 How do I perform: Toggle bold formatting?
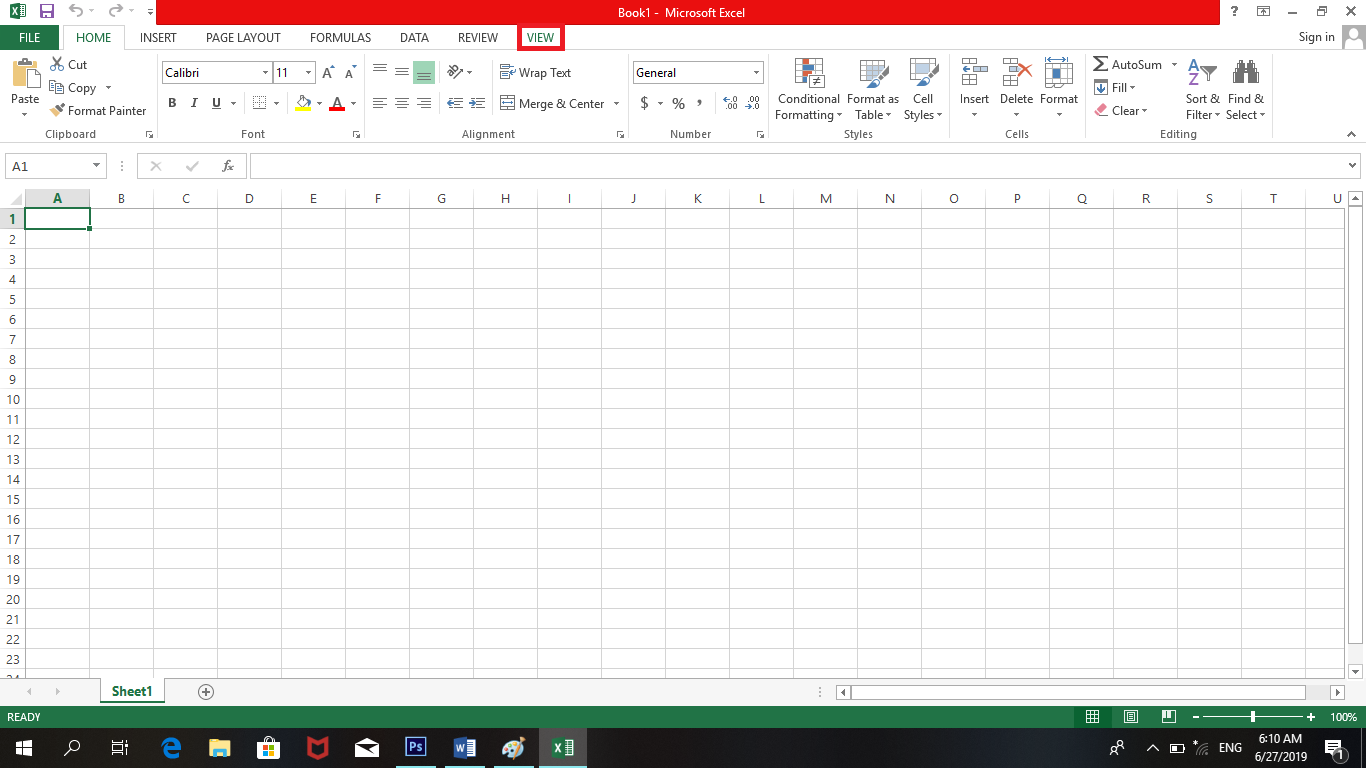click(171, 103)
